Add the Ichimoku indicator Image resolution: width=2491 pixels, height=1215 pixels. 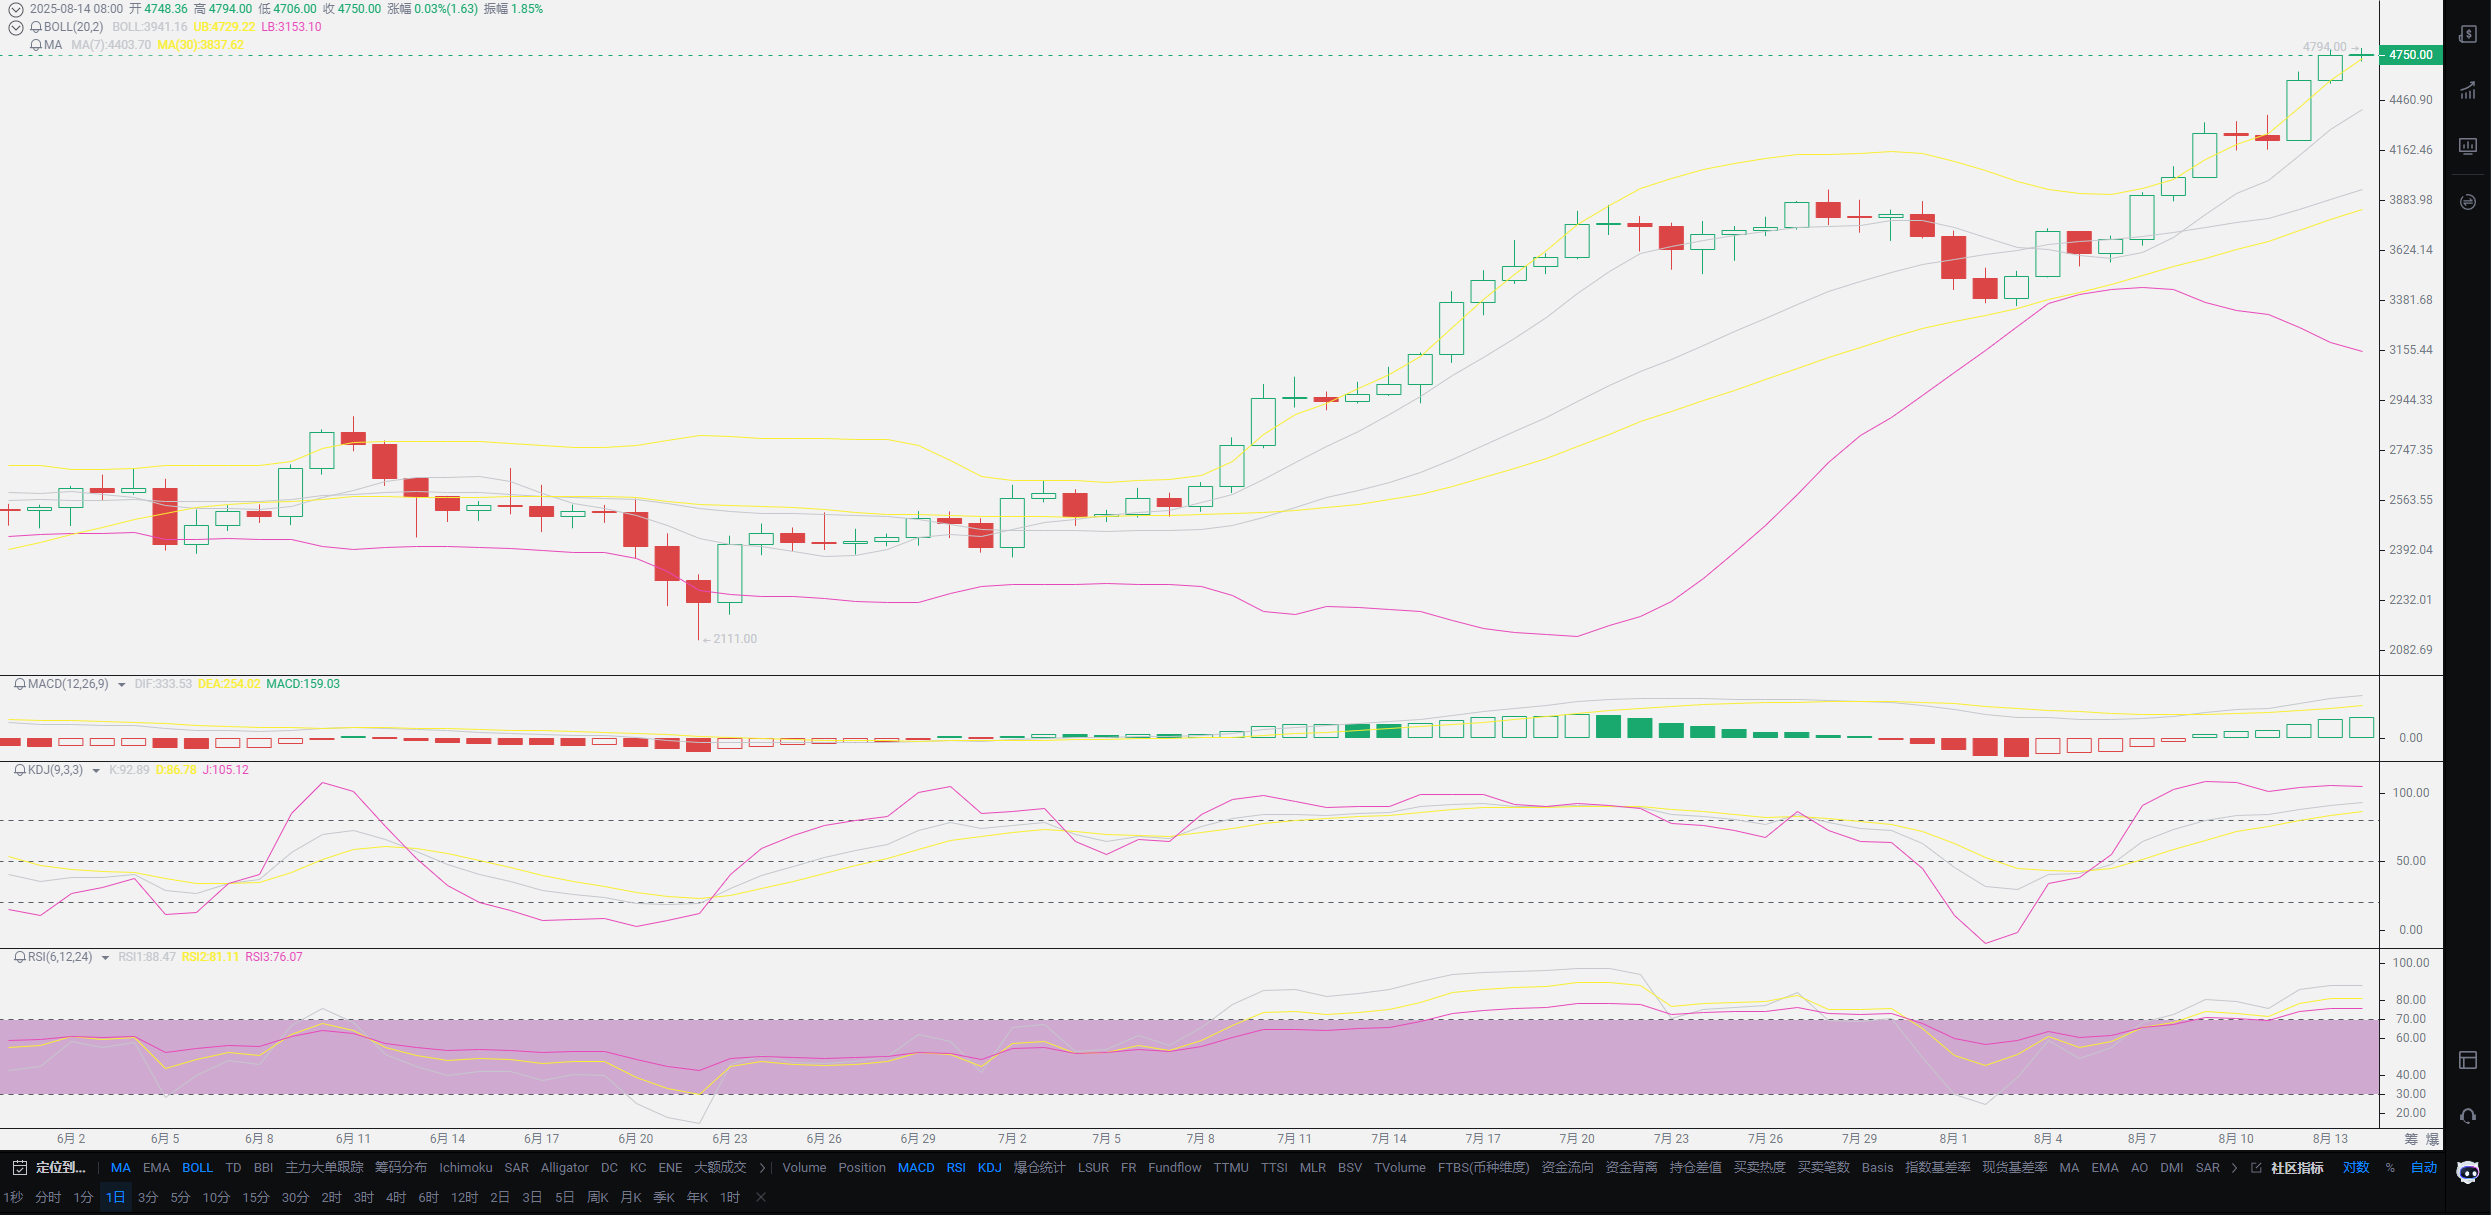pos(466,1168)
